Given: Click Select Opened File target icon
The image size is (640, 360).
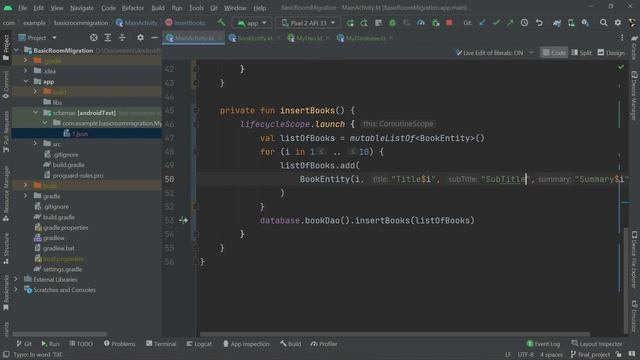Looking at the screenshot, I should click(93, 38).
